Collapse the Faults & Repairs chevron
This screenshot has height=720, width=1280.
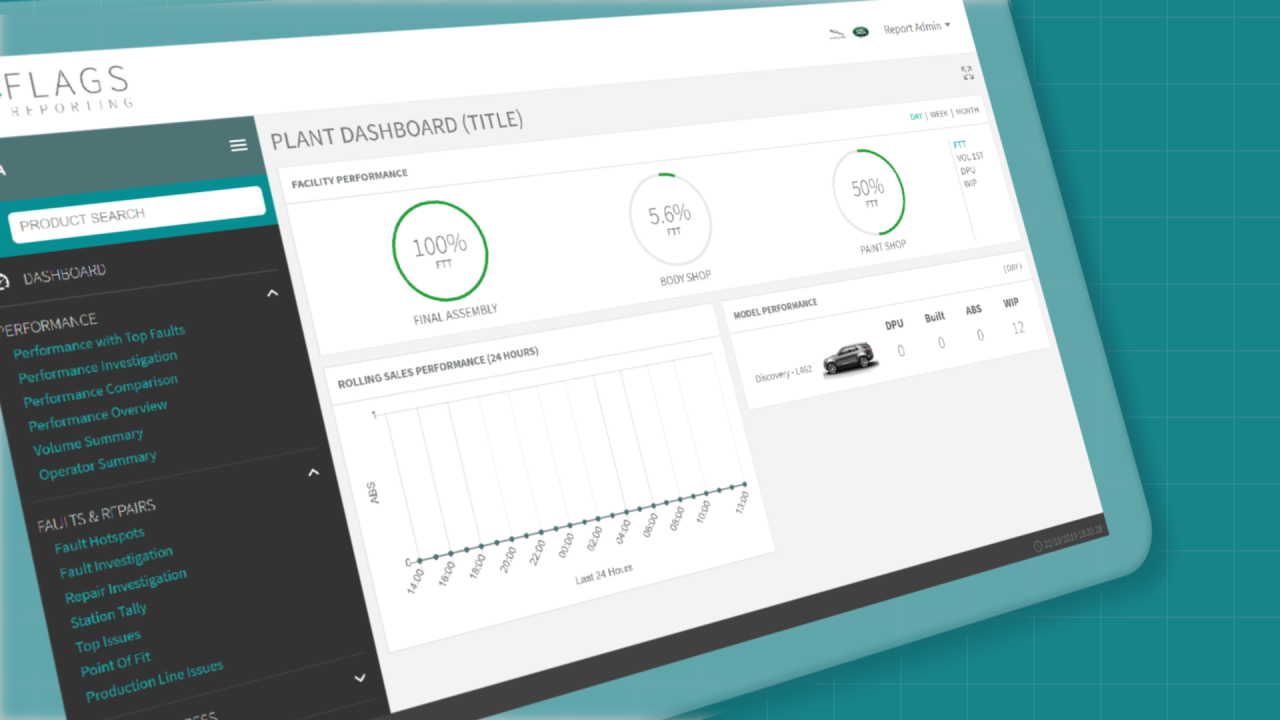[x=313, y=472]
